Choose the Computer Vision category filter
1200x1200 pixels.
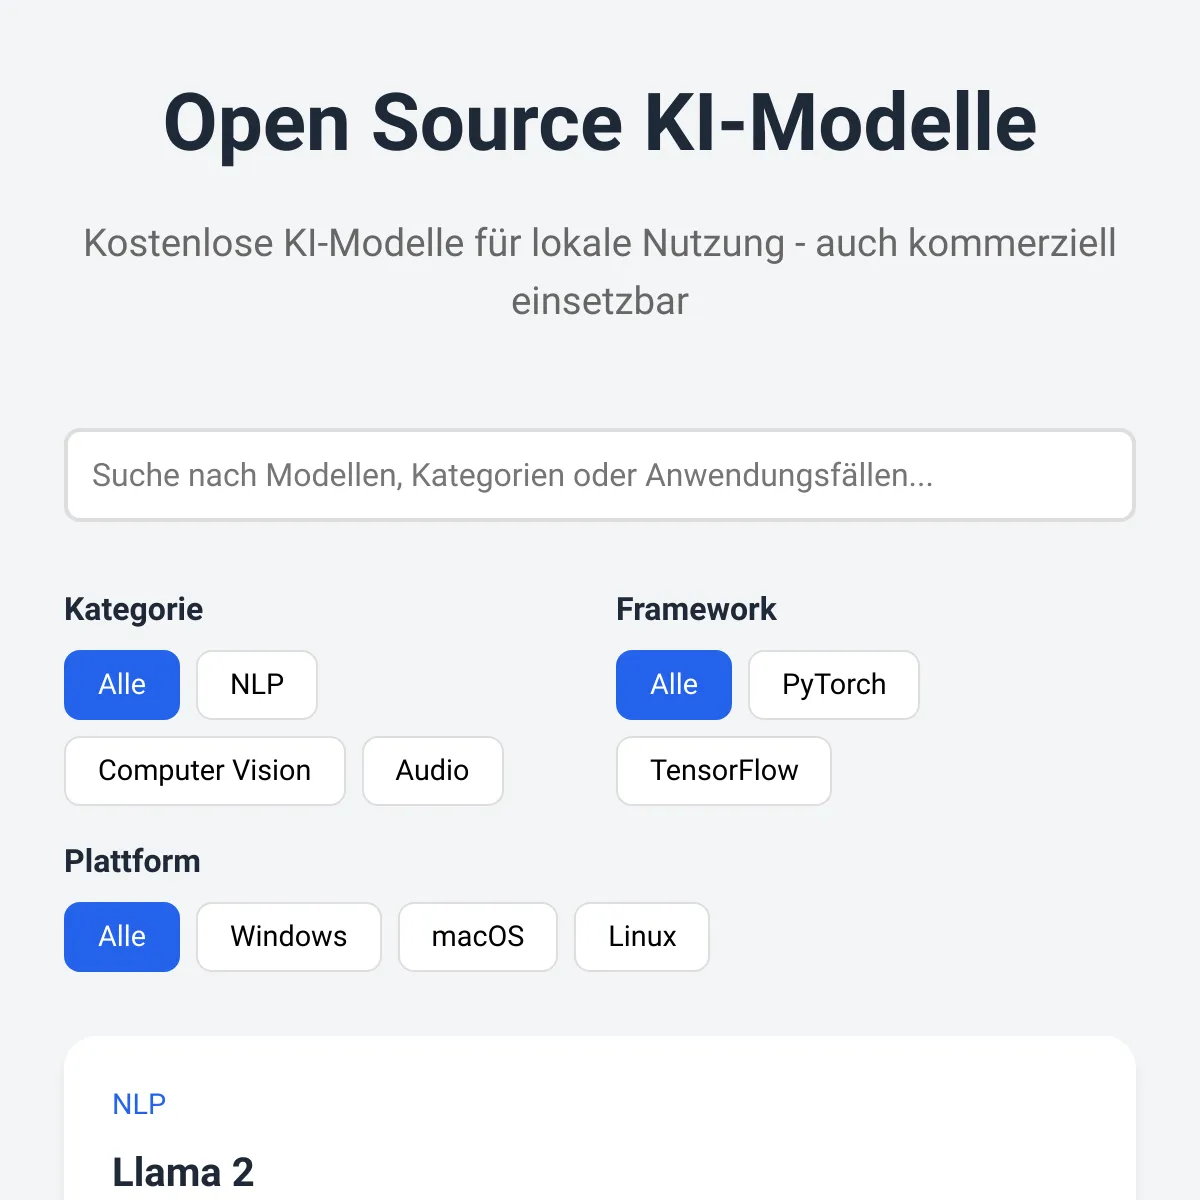pyautogui.click(x=205, y=771)
